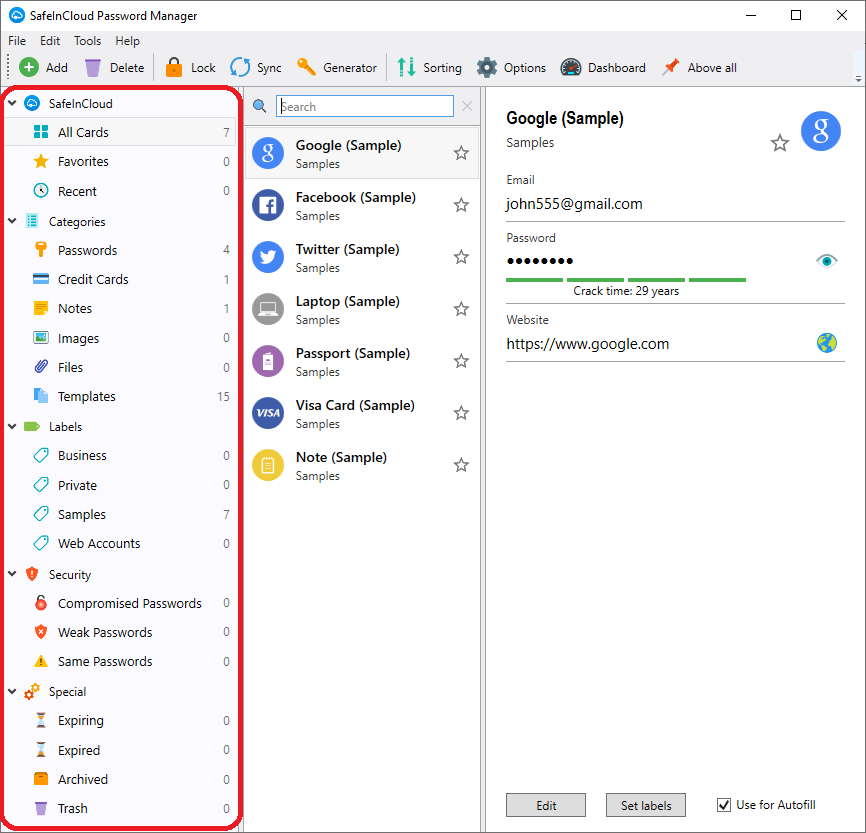Click the large Google card icon in details

tap(821, 131)
